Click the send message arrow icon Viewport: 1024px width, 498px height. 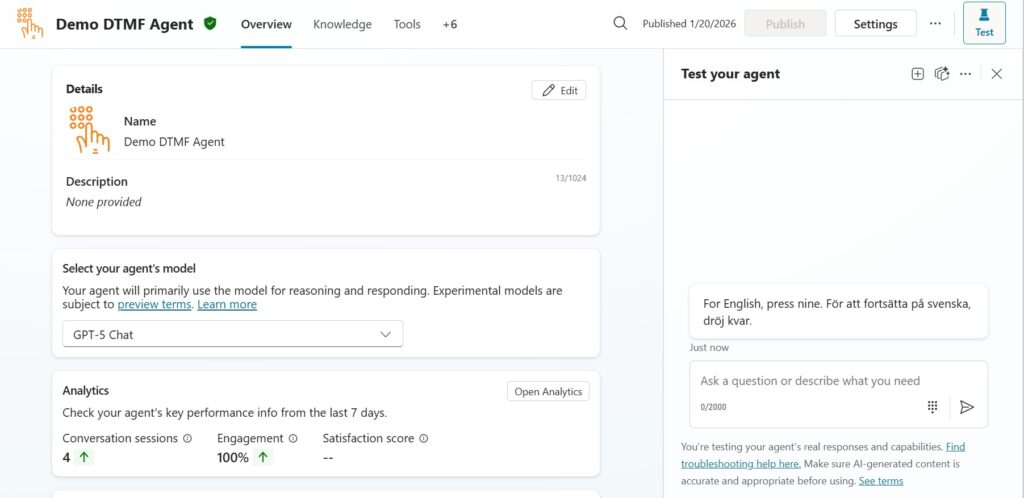(966, 407)
